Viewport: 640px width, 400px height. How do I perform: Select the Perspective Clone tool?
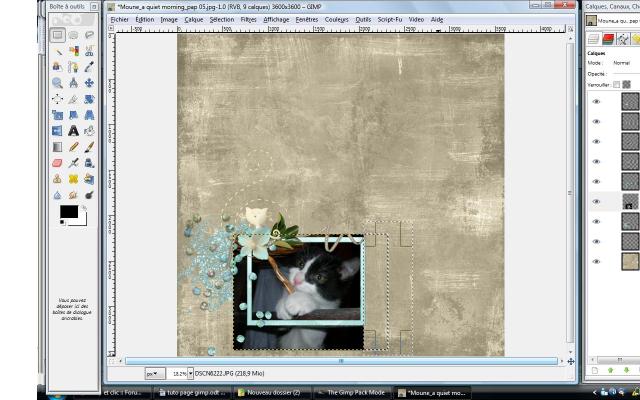coord(89,179)
